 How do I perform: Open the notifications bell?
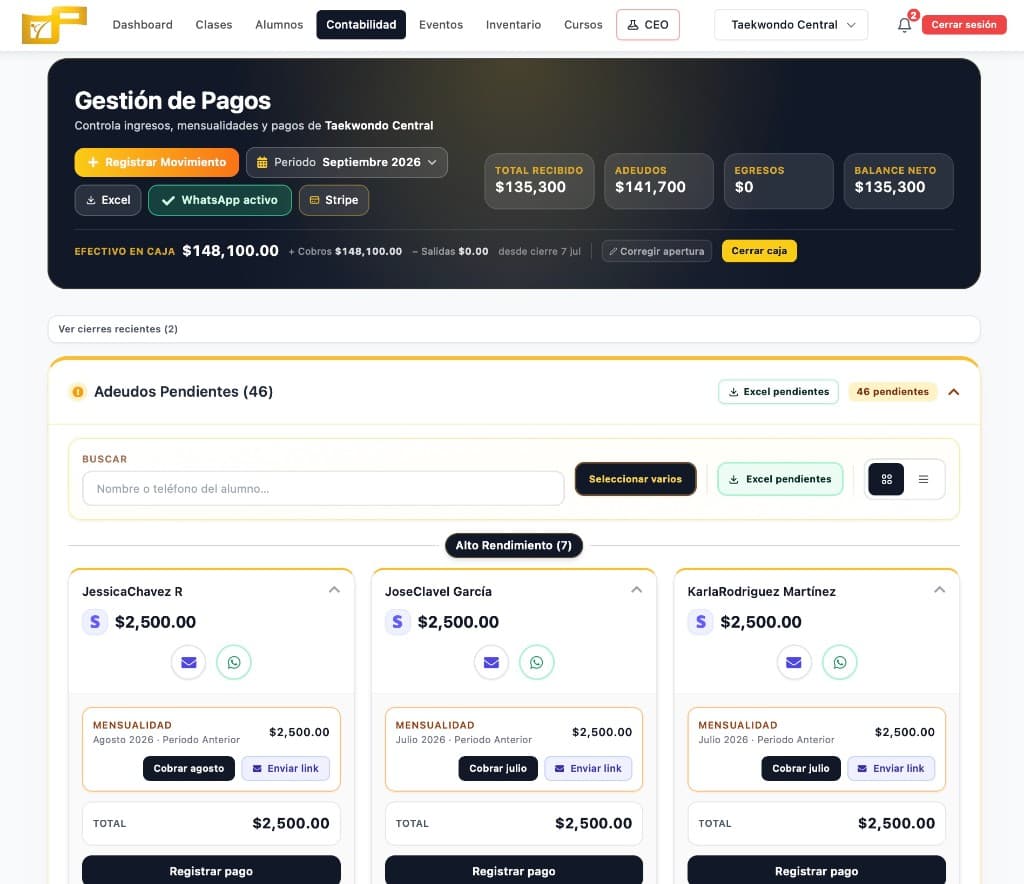pos(904,25)
